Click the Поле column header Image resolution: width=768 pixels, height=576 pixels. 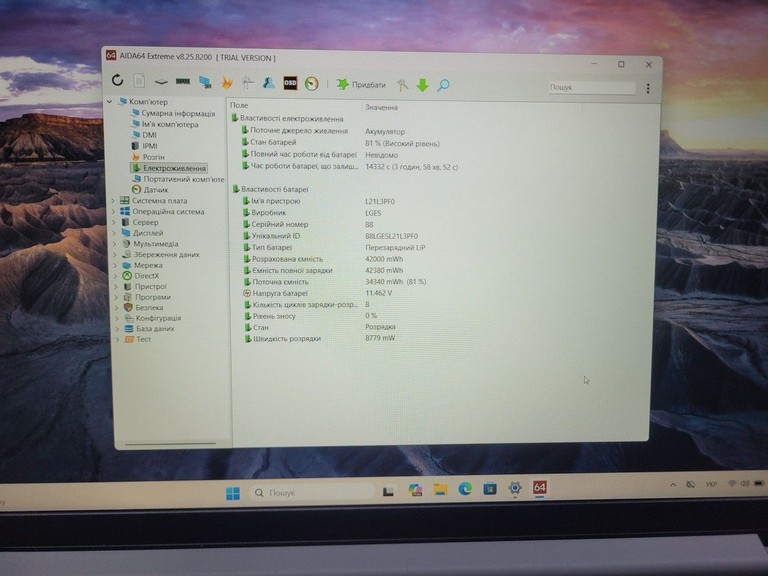point(240,105)
